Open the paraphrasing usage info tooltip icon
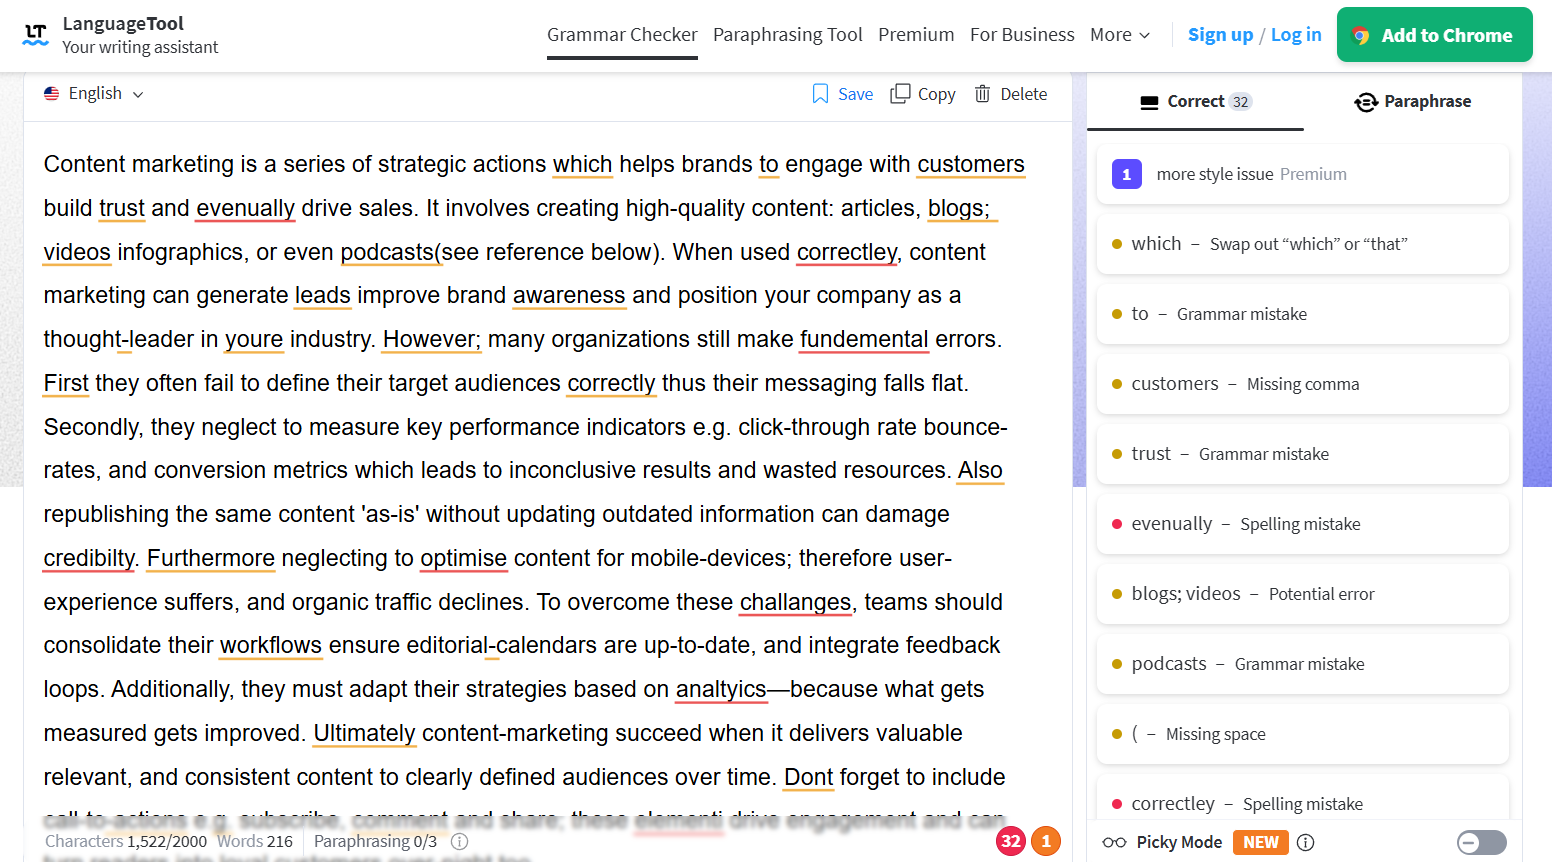Image resolution: width=1552 pixels, height=862 pixels. 459,841
